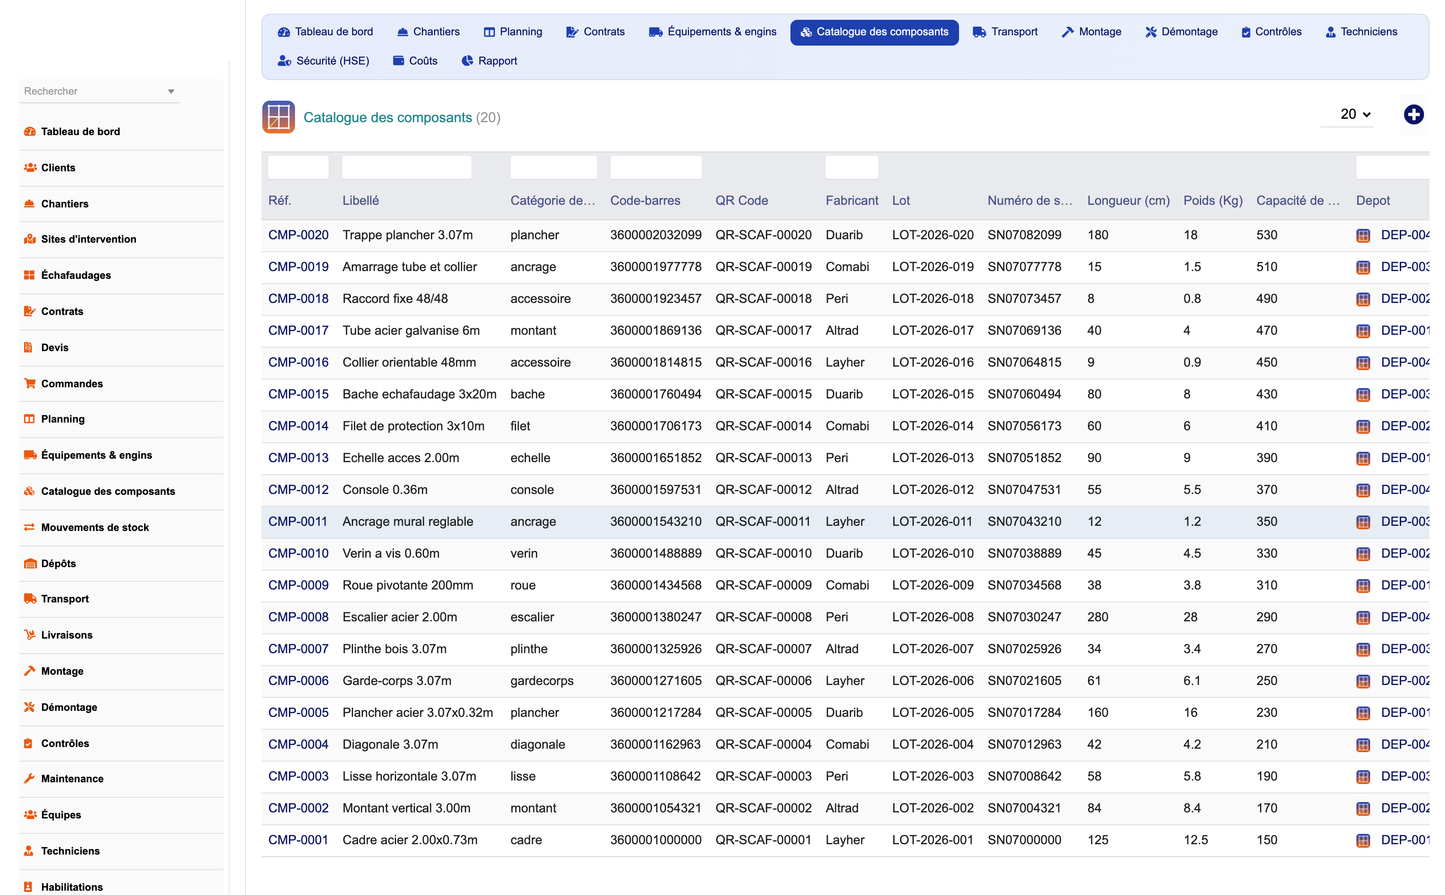Click the Sites d'intervention sidebar icon
This screenshot has height=895, width=1445.
(30, 240)
